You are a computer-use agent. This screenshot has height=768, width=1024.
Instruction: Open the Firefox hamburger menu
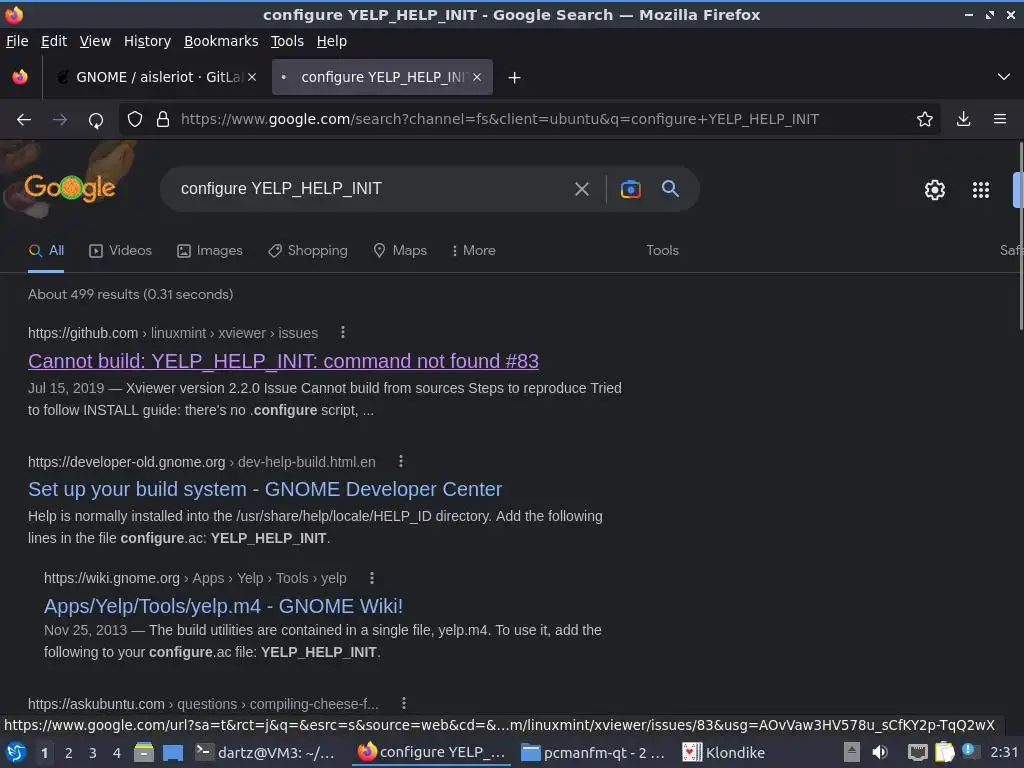(x=1000, y=119)
